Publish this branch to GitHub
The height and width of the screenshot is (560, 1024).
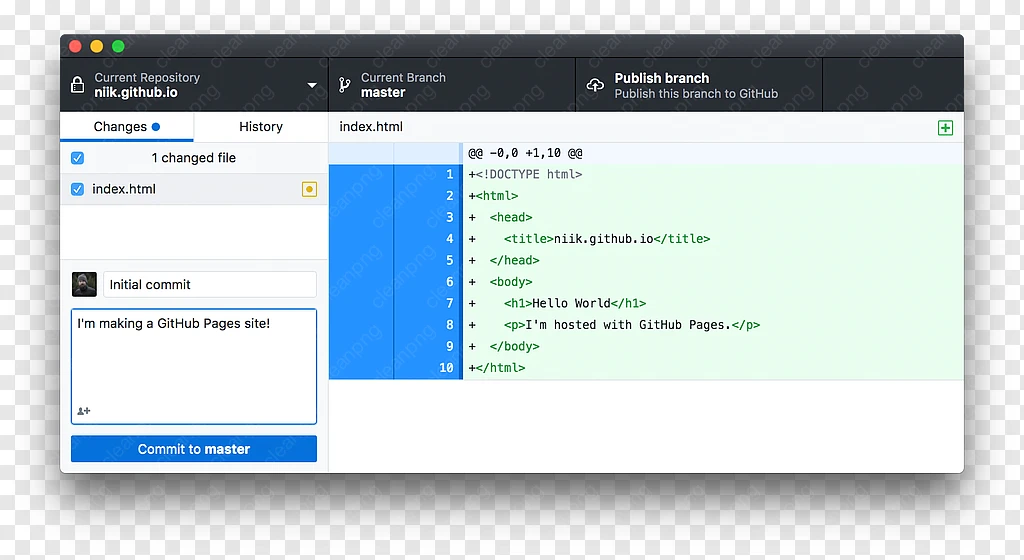(699, 85)
